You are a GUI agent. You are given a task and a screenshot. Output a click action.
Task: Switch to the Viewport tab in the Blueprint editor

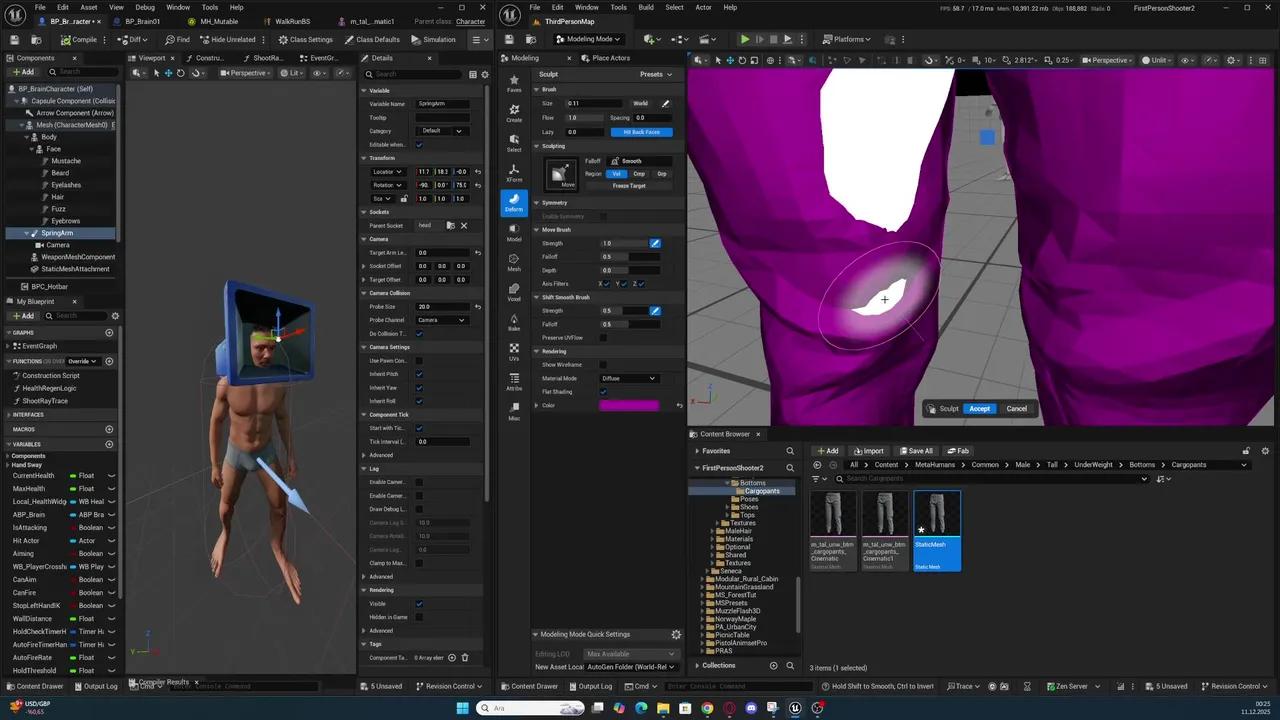pos(150,58)
